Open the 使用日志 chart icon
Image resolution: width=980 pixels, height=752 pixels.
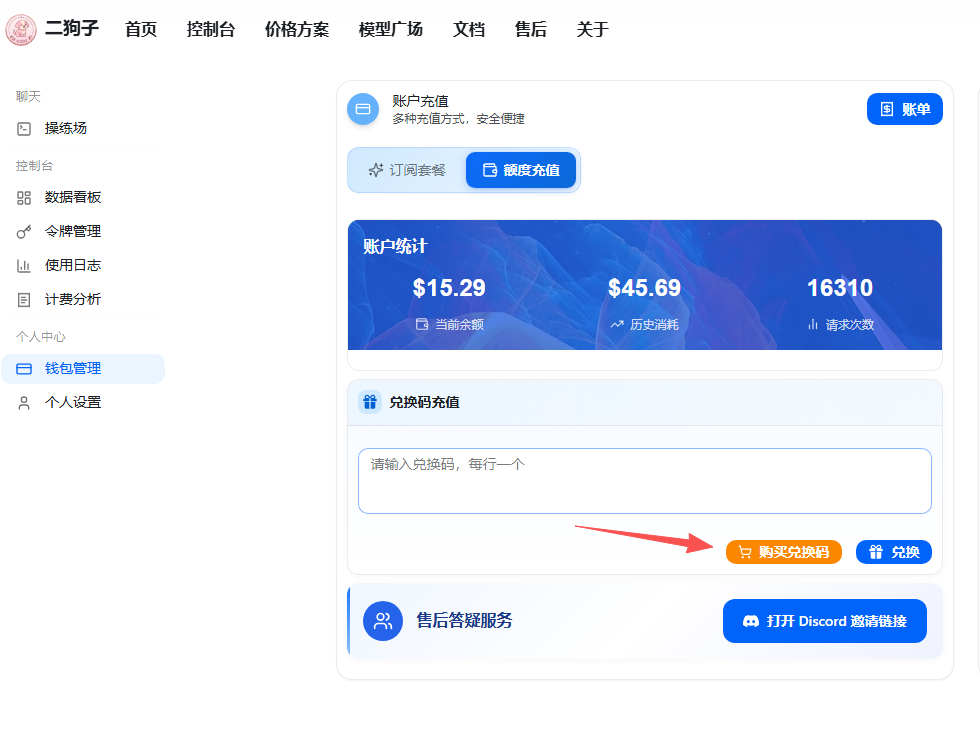coord(24,266)
